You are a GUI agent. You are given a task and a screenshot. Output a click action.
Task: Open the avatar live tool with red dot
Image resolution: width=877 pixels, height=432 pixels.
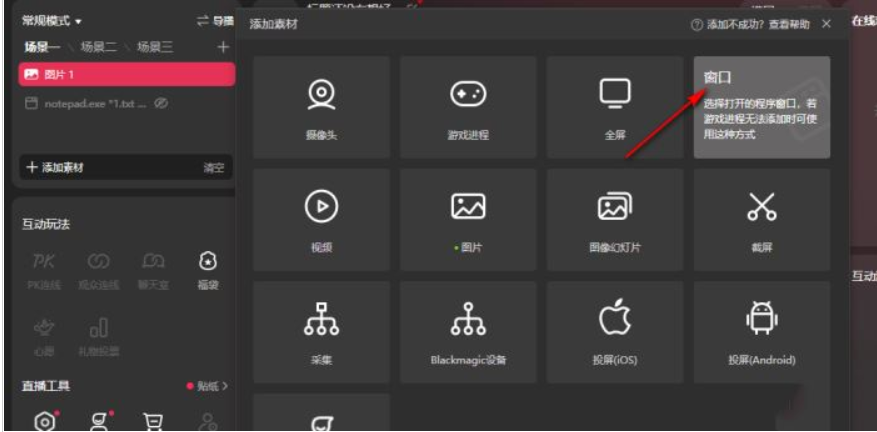[100, 421]
